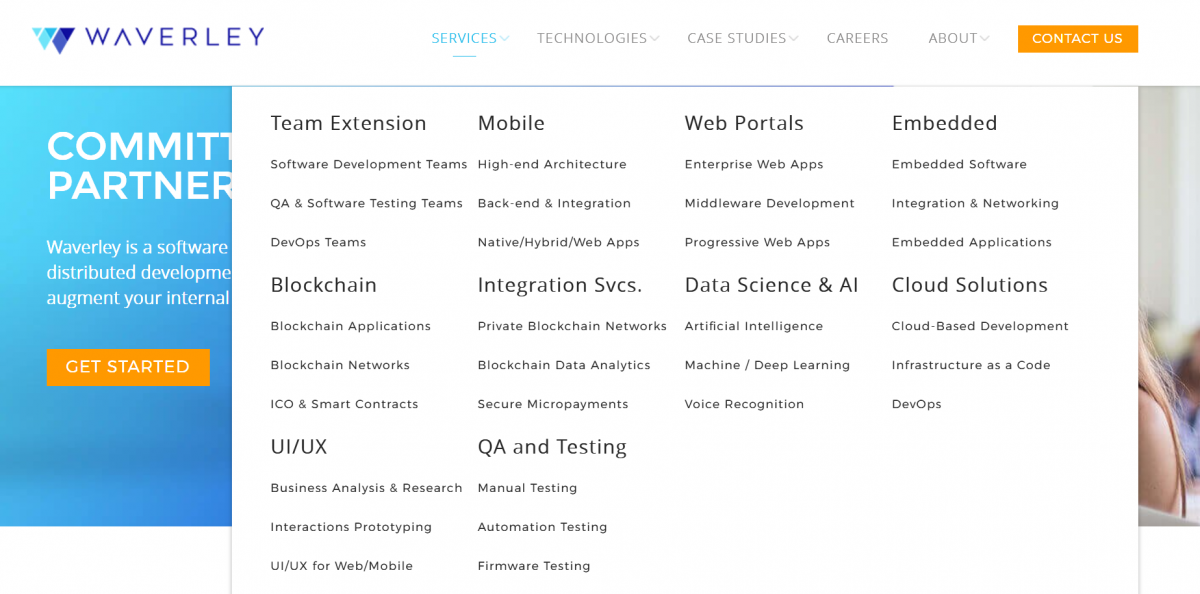Open the CAREERS menu item

pos(857,38)
